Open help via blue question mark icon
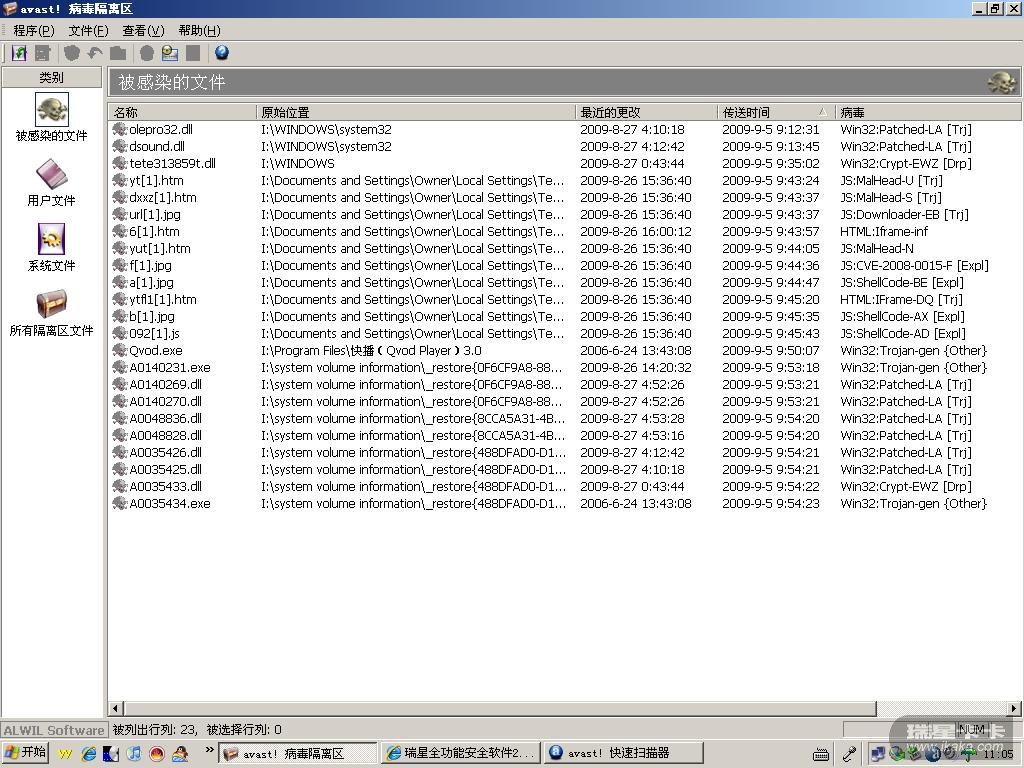The image size is (1024, 768). (222, 53)
